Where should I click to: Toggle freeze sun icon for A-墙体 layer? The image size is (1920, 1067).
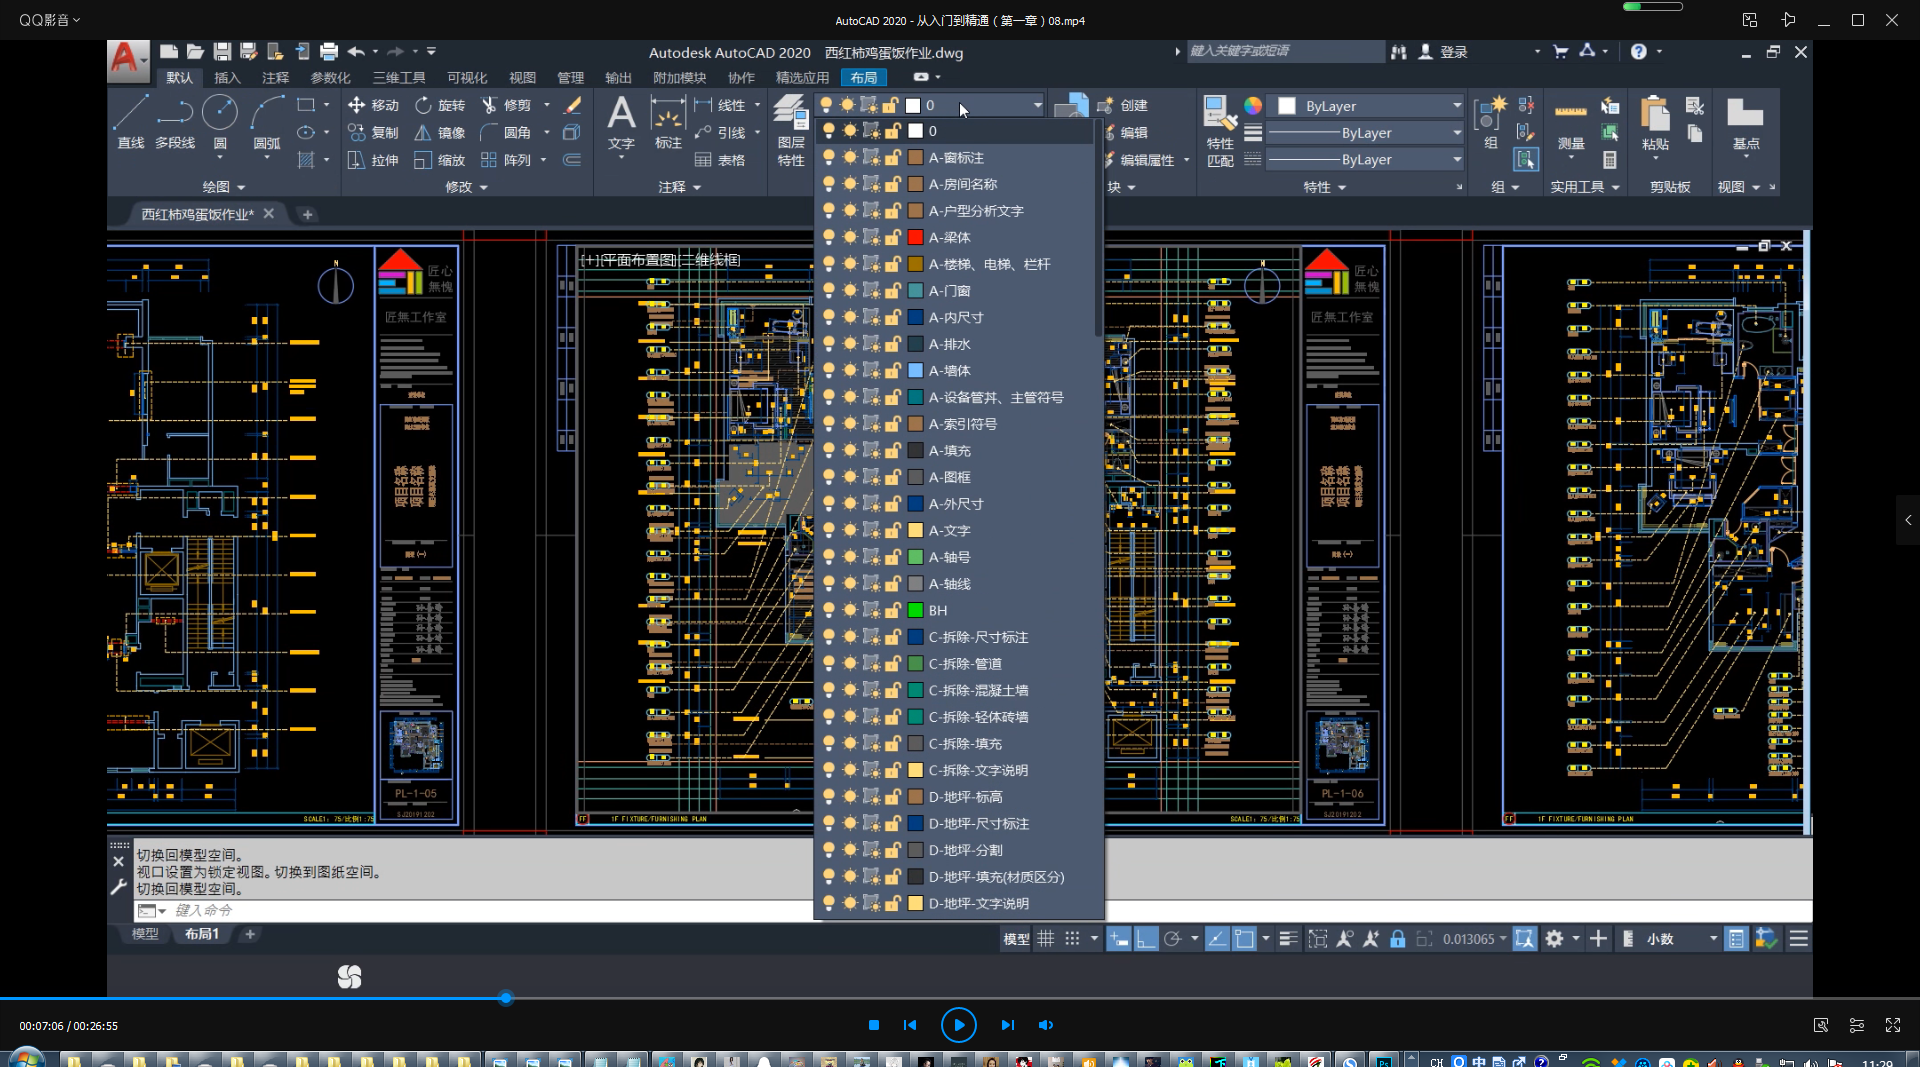pyautogui.click(x=850, y=370)
